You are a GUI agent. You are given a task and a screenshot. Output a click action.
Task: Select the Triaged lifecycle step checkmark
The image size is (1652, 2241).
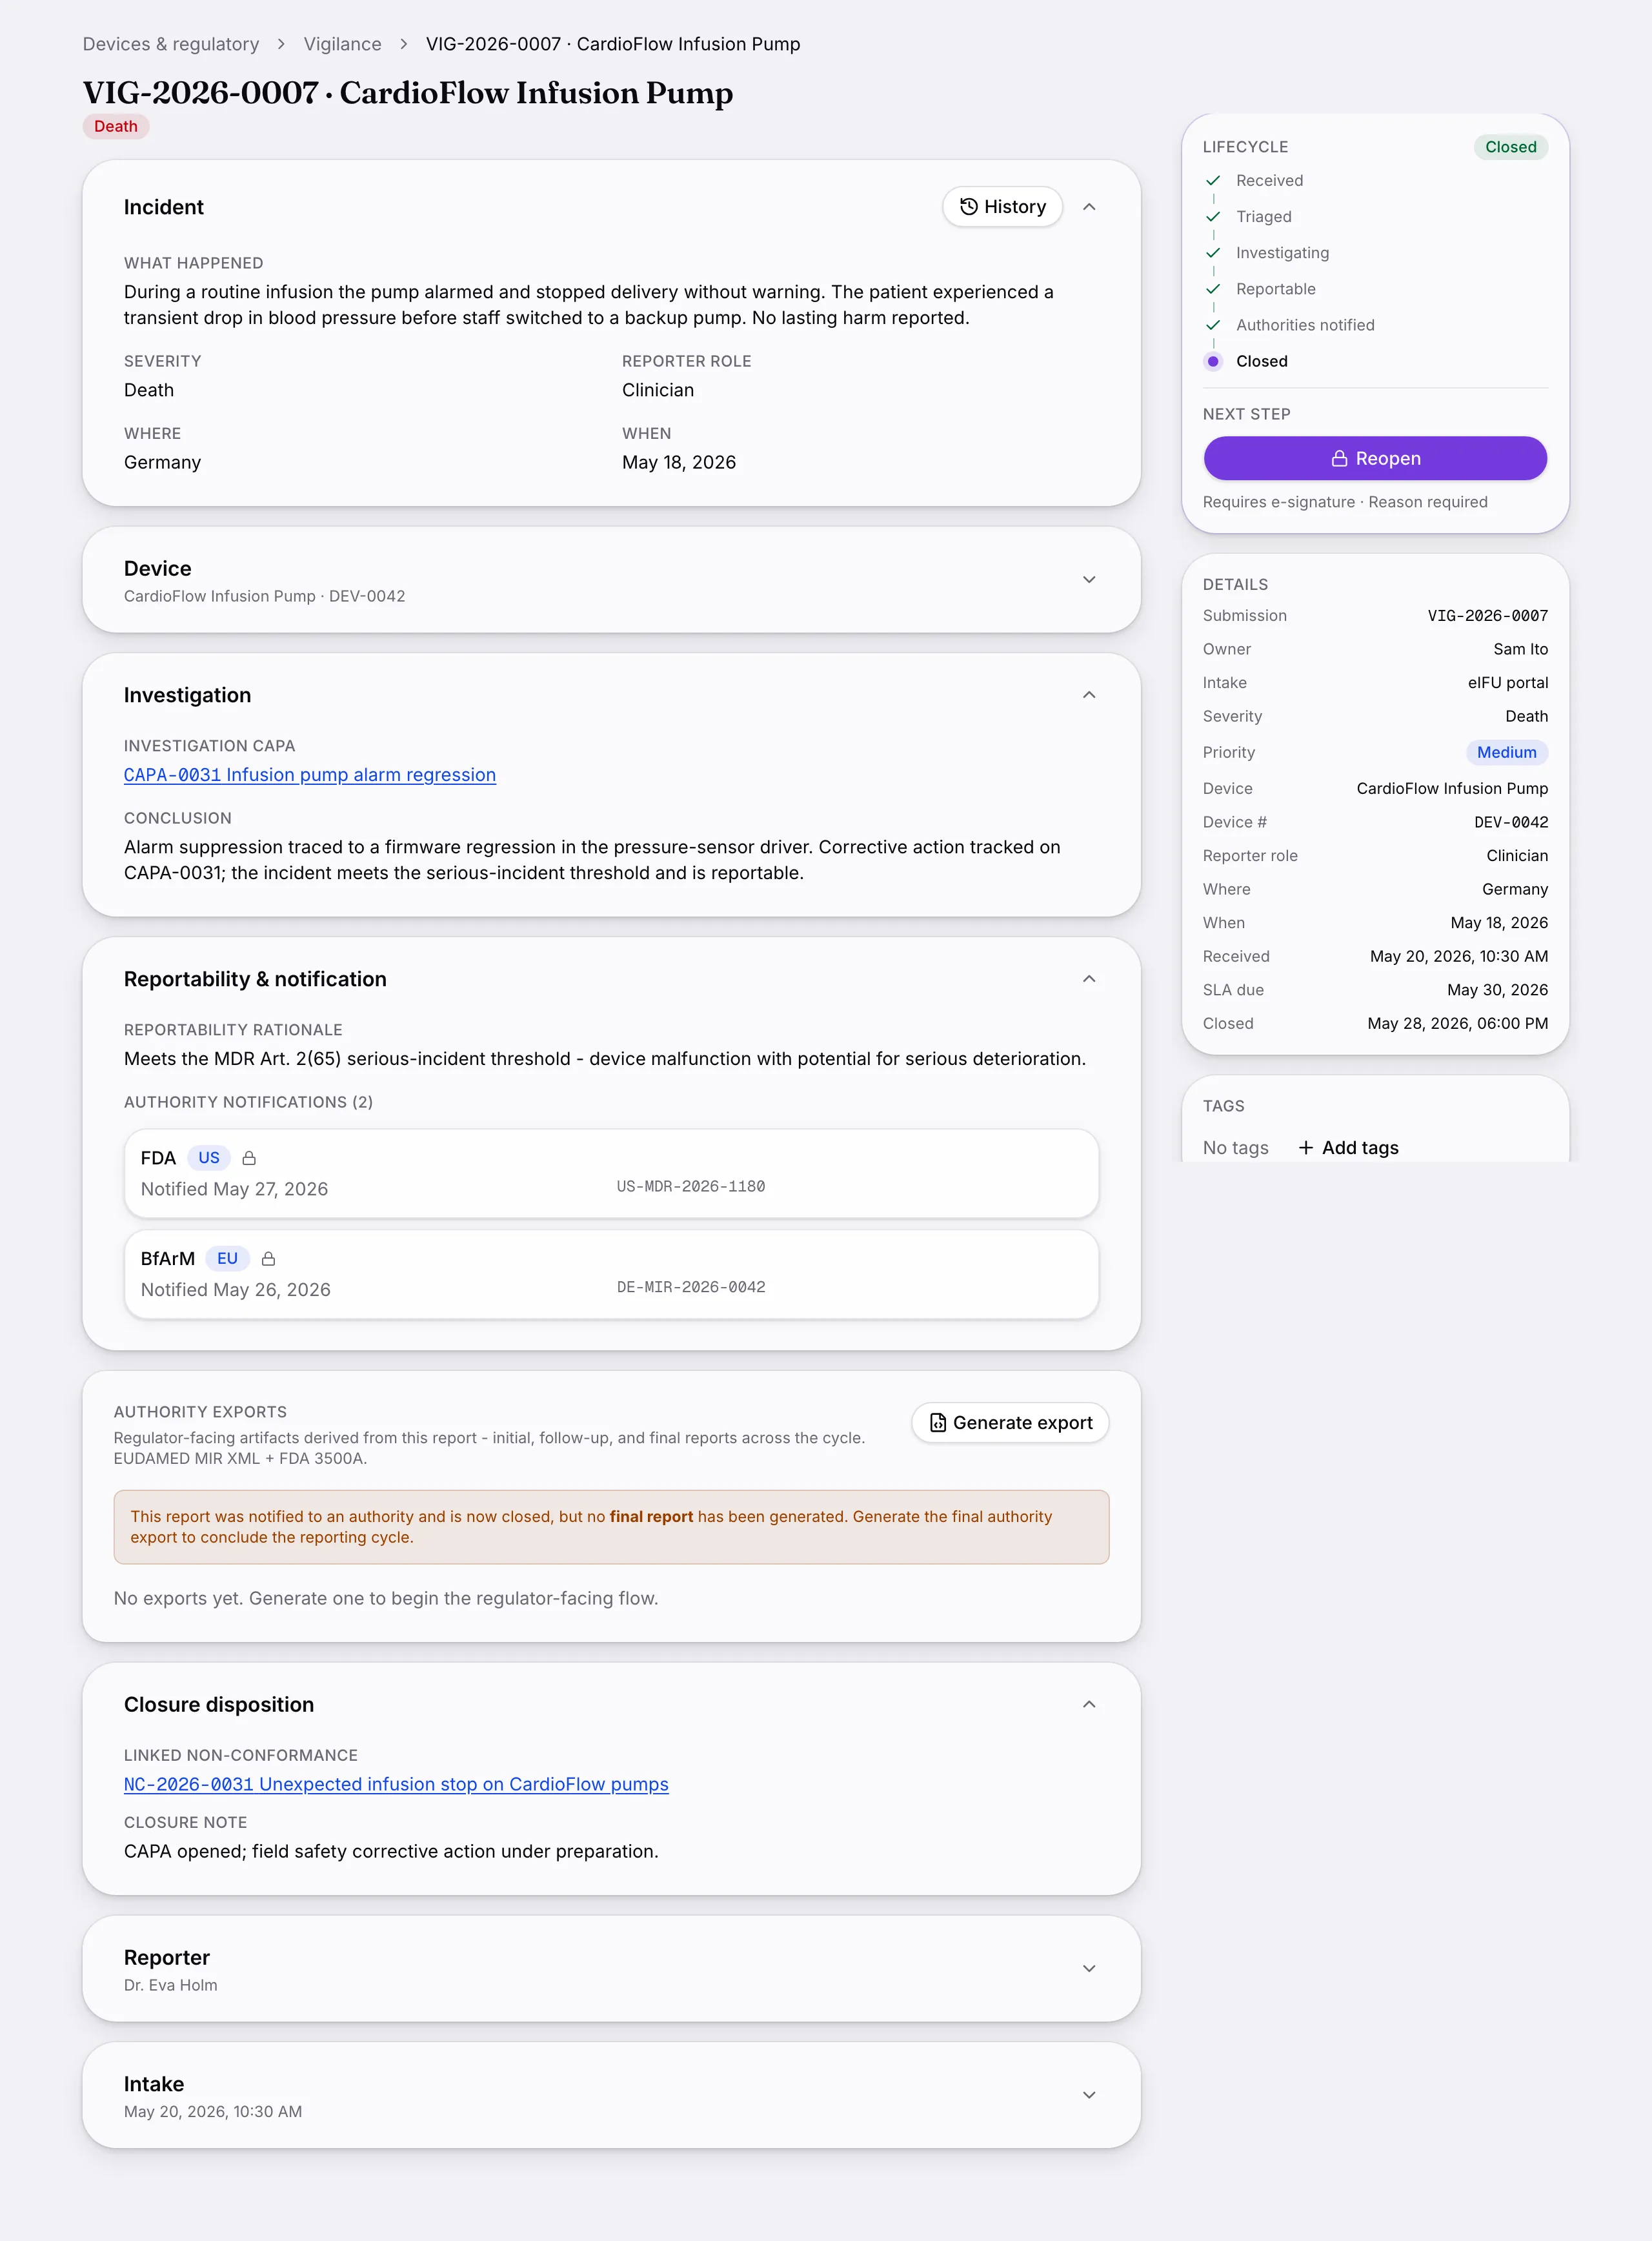tap(1213, 217)
